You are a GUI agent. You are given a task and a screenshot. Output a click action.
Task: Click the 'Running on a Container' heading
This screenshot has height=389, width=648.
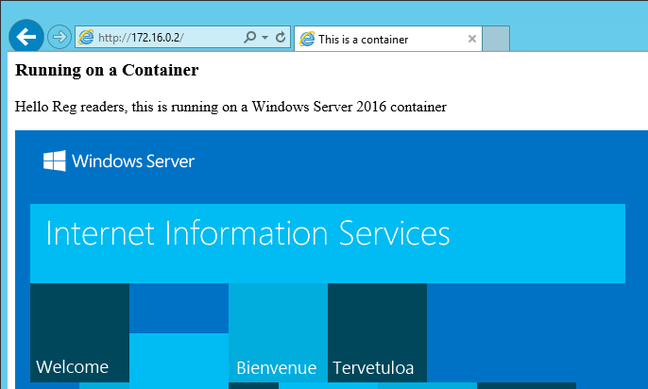coord(107,70)
